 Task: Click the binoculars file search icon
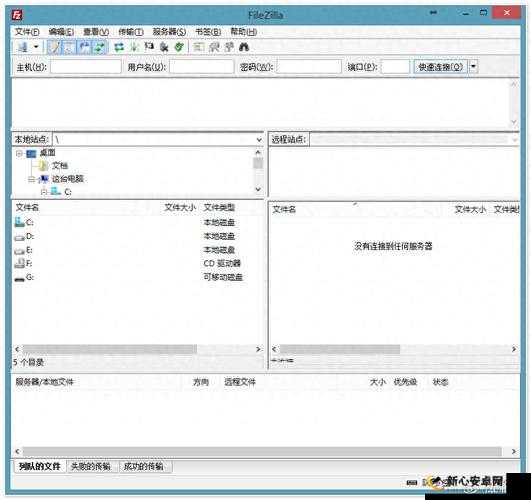tap(244, 47)
